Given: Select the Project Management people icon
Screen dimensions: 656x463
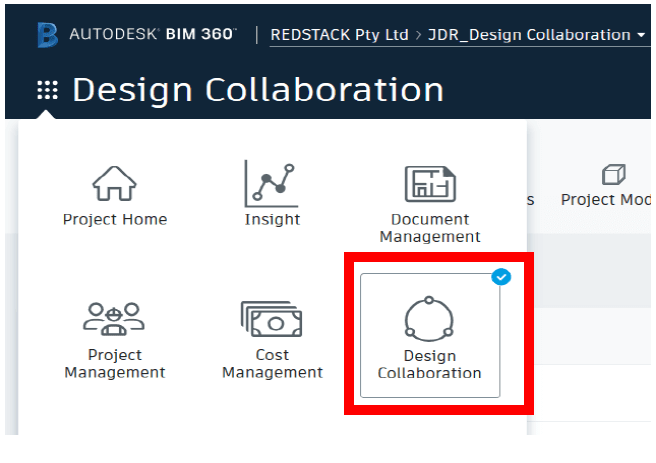Looking at the screenshot, I should [115, 319].
